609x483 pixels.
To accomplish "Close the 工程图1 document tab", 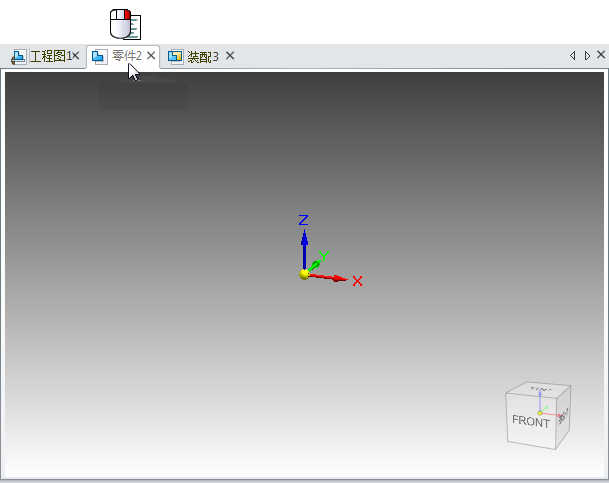I will (x=76, y=56).
